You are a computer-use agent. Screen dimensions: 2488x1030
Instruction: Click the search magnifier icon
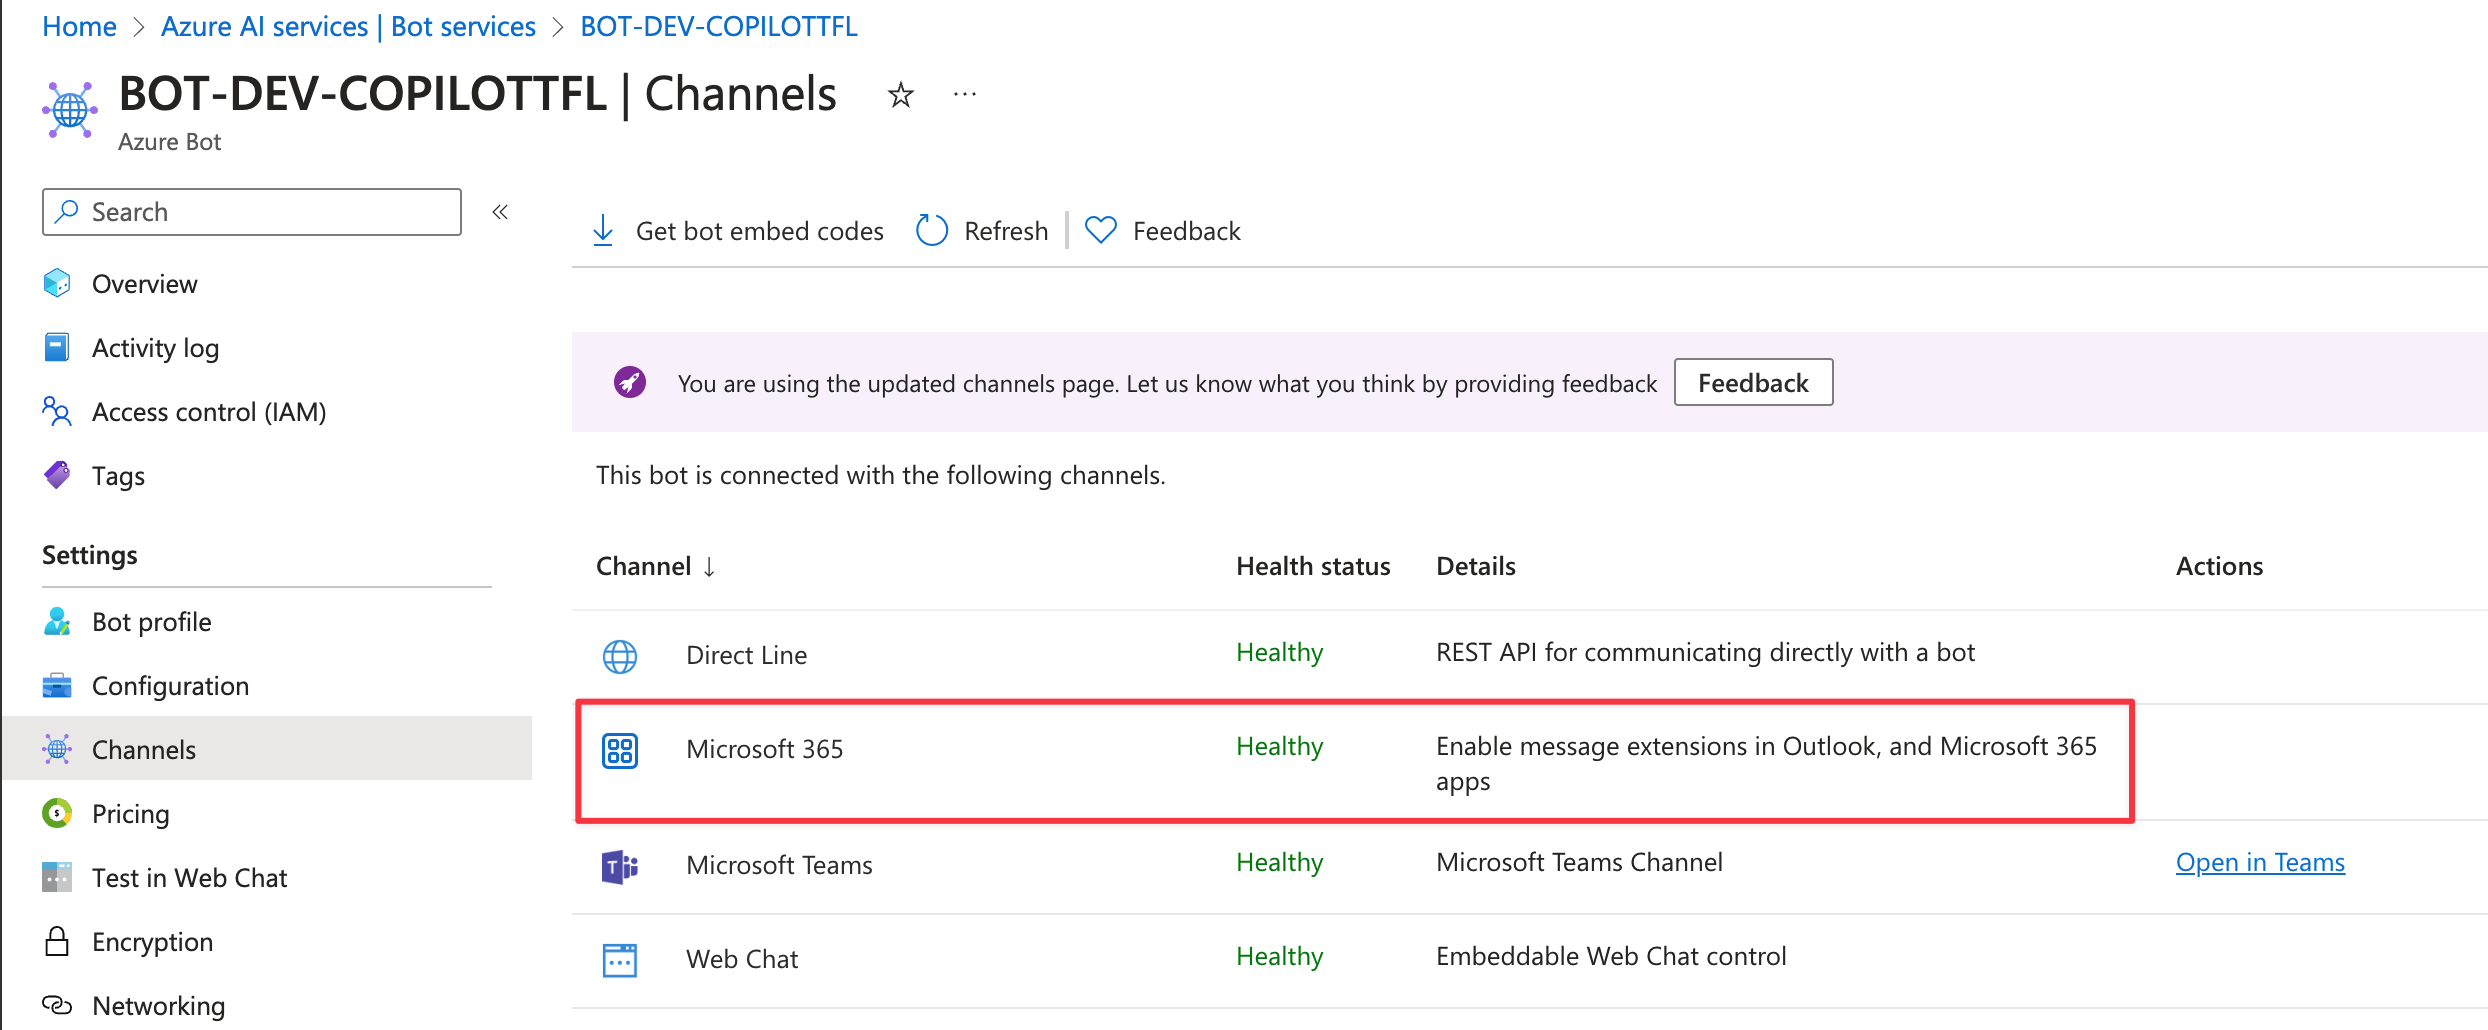pyautogui.click(x=67, y=211)
